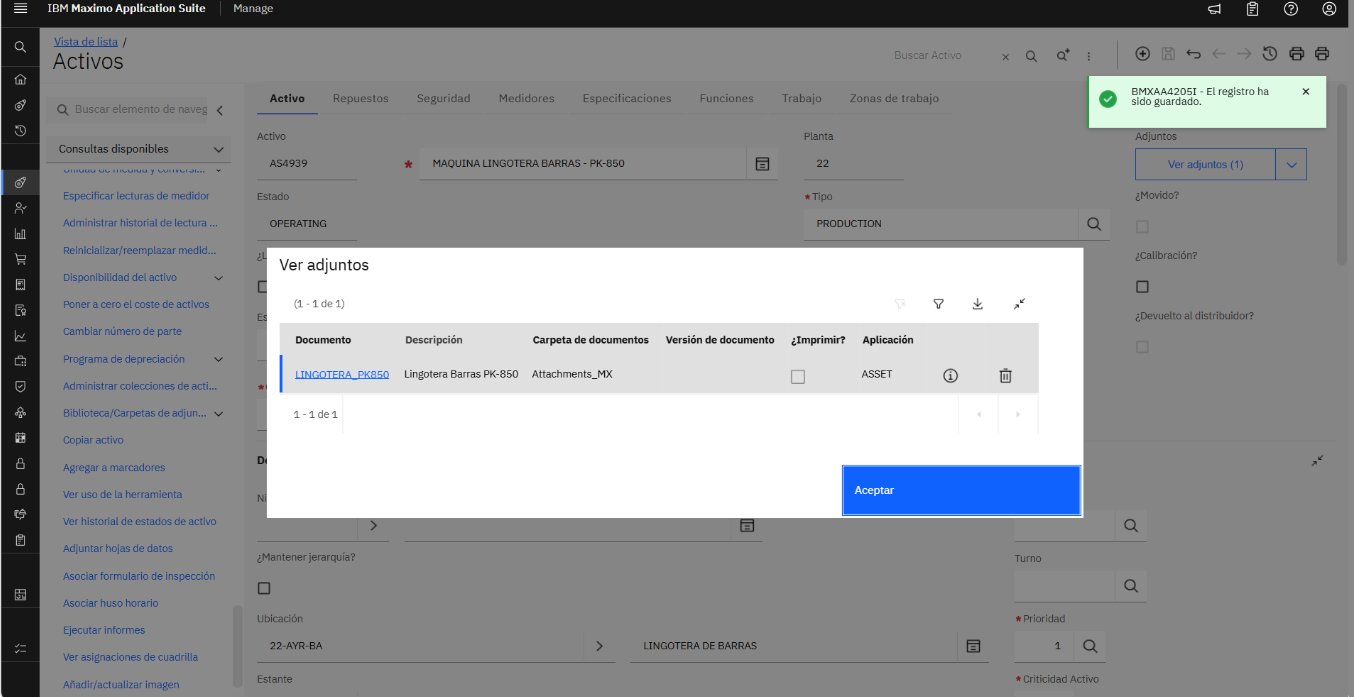
Task: Open the bar chart icon in left rail
Action: click(x=20, y=234)
